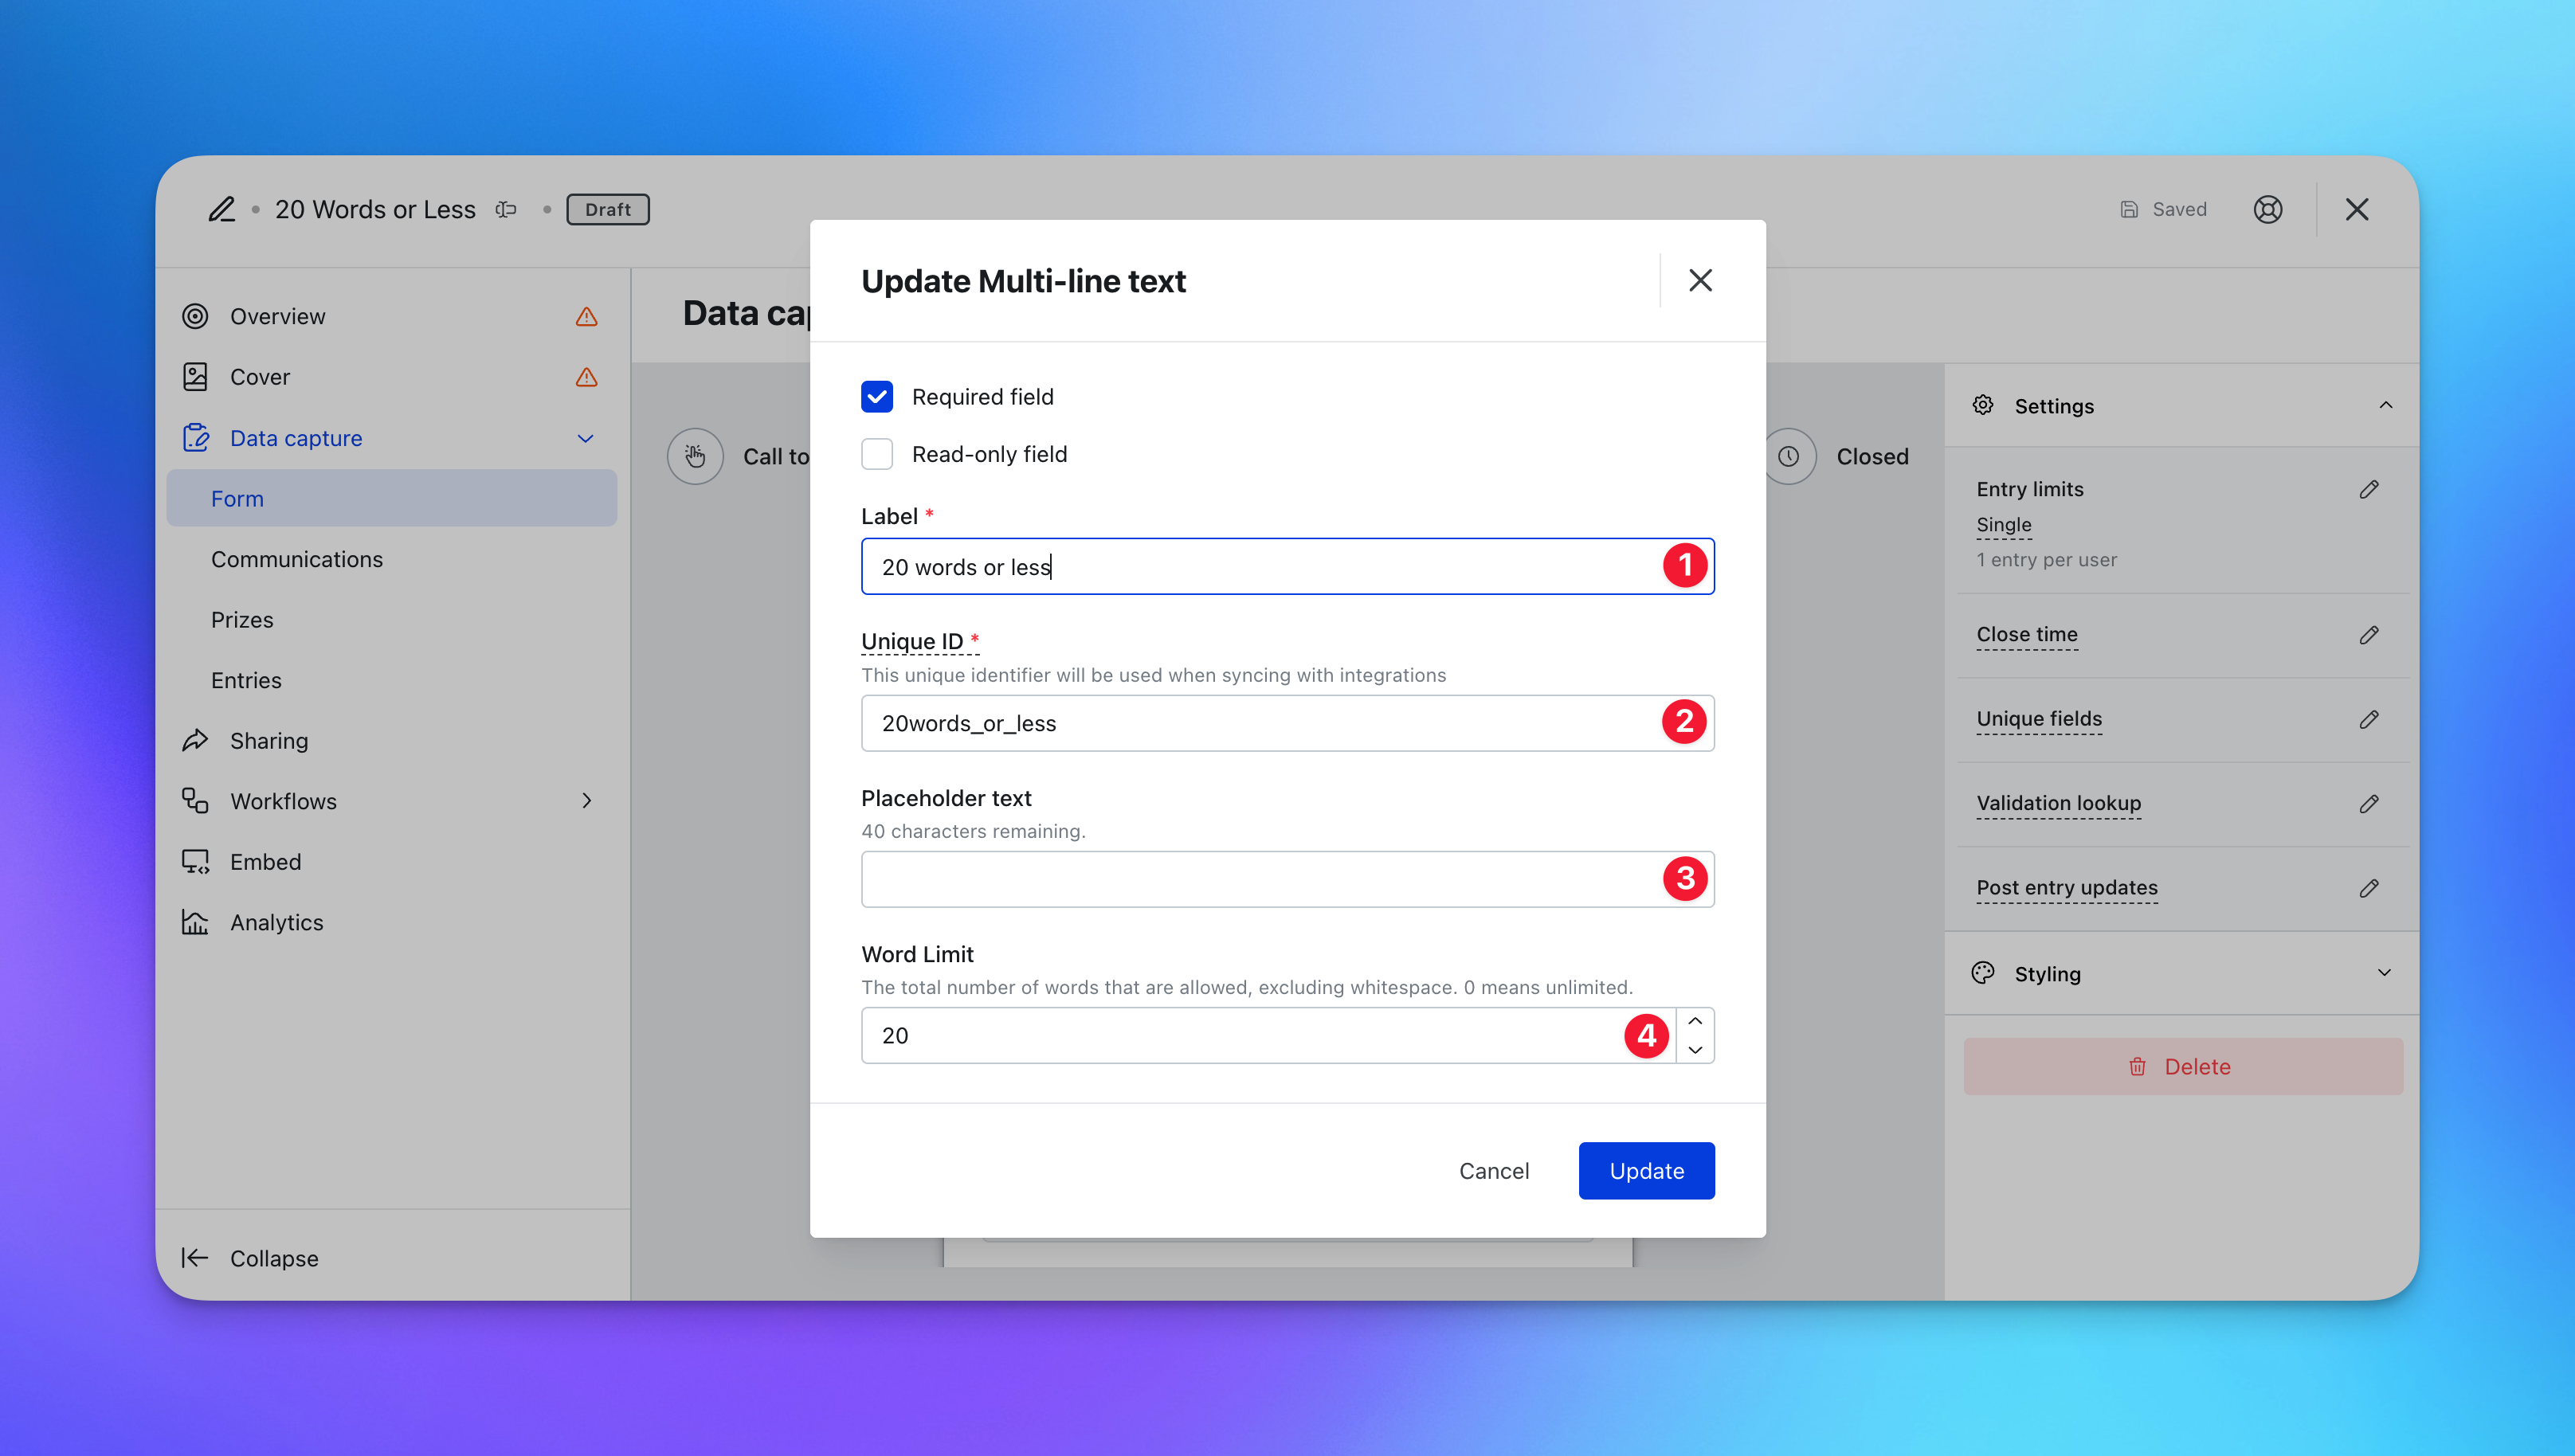
Task: Increase Word Limit with the up arrow
Action: click(x=1695, y=1021)
